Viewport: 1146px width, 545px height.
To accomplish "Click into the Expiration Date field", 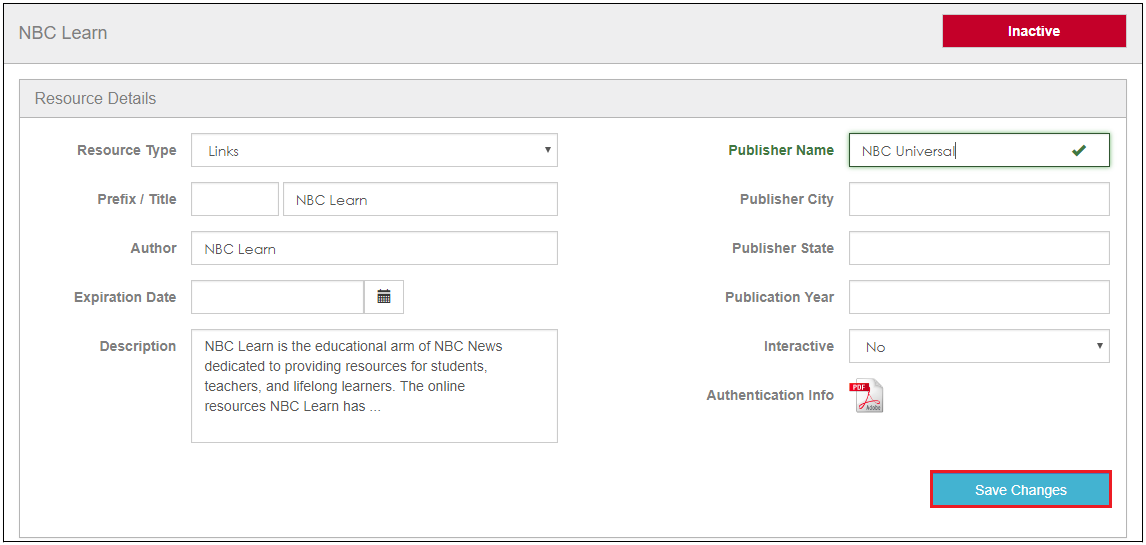I will [x=278, y=297].
